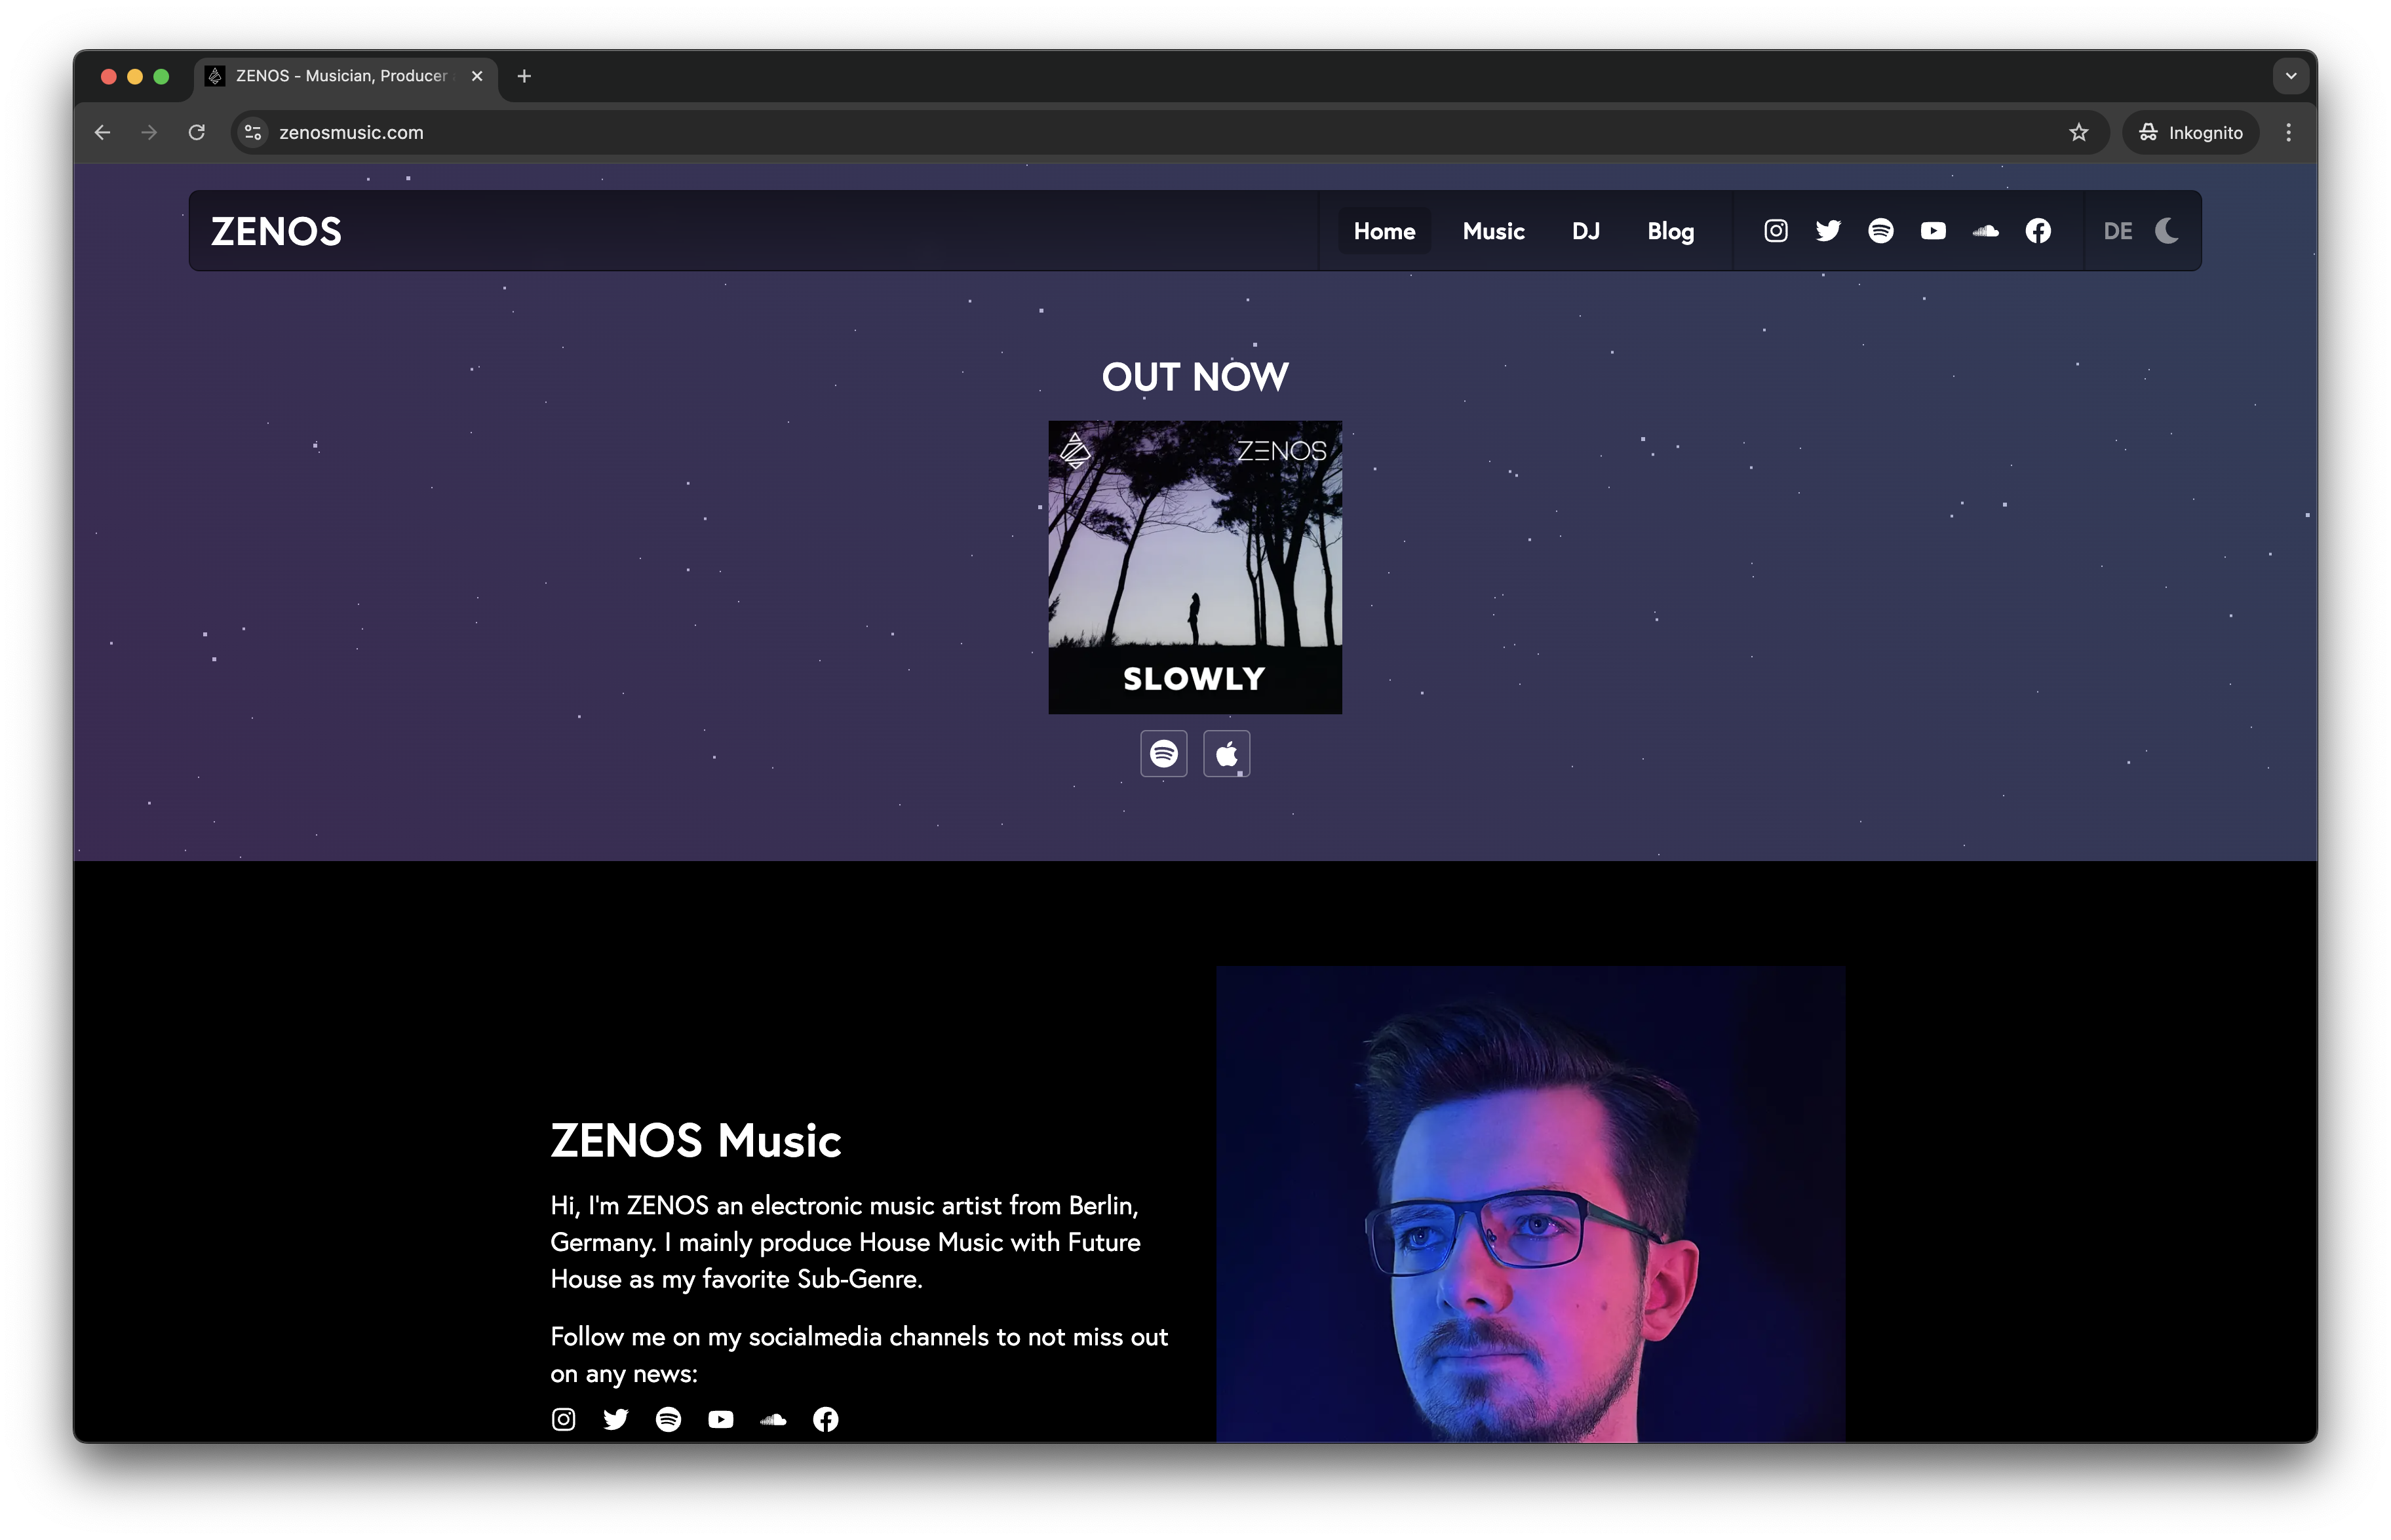Viewport: 2391px width, 1540px height.
Task: Switch language to DE
Action: pyautogui.click(x=2117, y=230)
